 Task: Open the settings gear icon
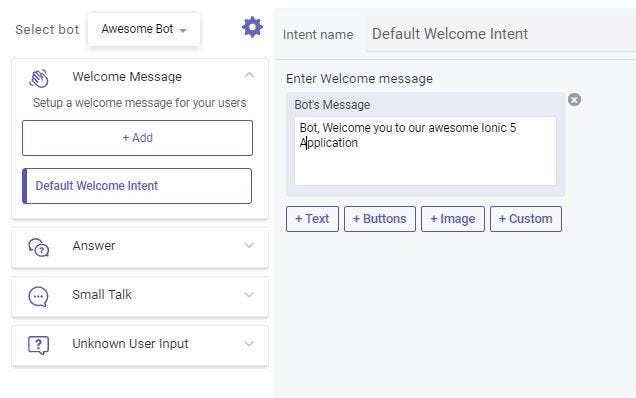(x=252, y=27)
